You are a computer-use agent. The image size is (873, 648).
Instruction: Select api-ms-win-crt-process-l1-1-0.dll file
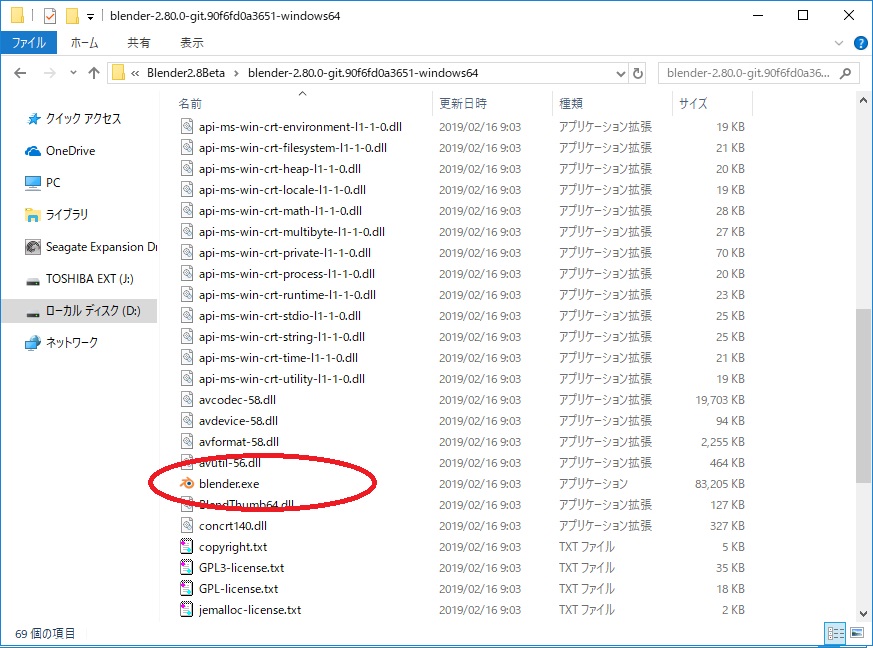287,274
